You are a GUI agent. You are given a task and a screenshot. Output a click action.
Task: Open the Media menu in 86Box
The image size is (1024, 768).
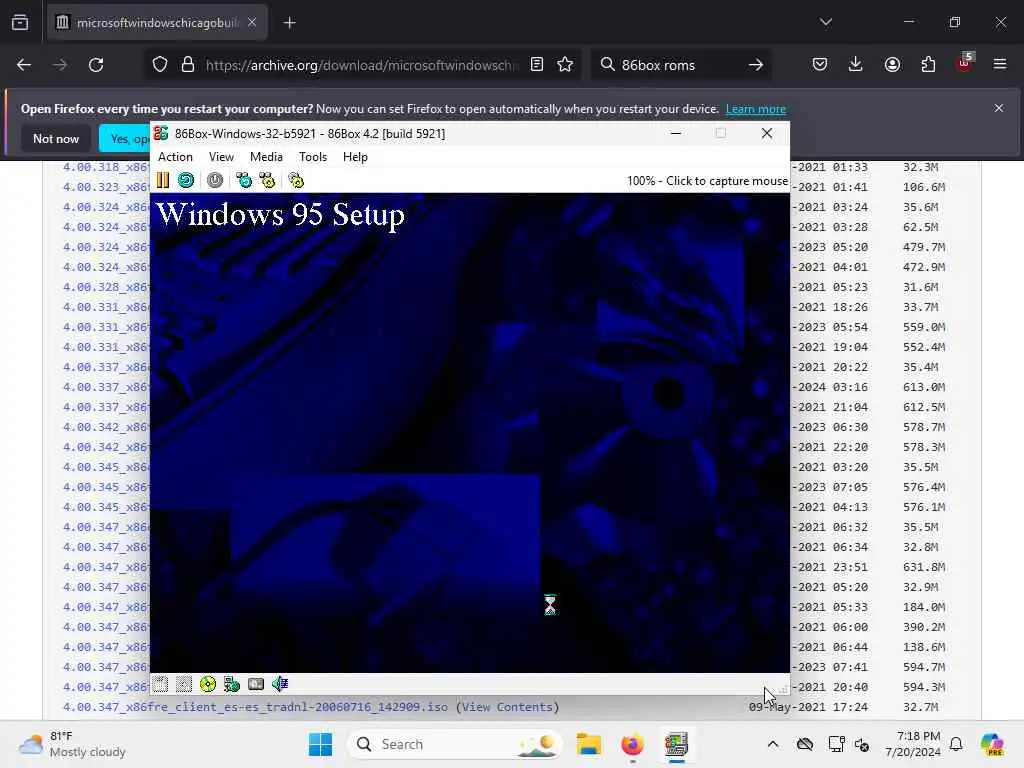click(266, 157)
